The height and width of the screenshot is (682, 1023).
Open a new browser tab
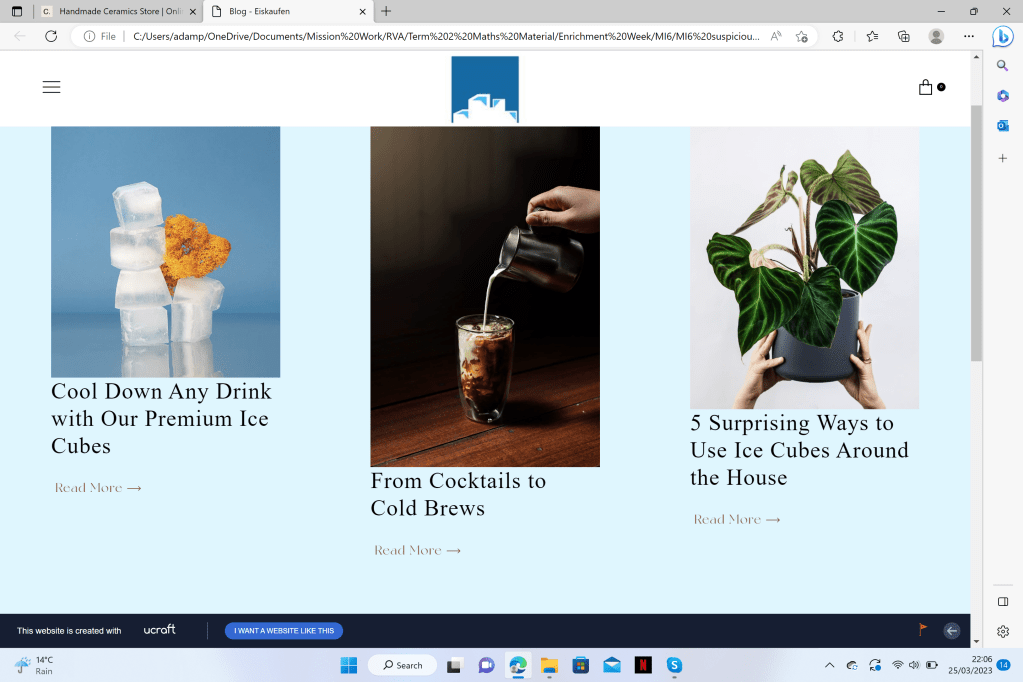[x=386, y=11]
